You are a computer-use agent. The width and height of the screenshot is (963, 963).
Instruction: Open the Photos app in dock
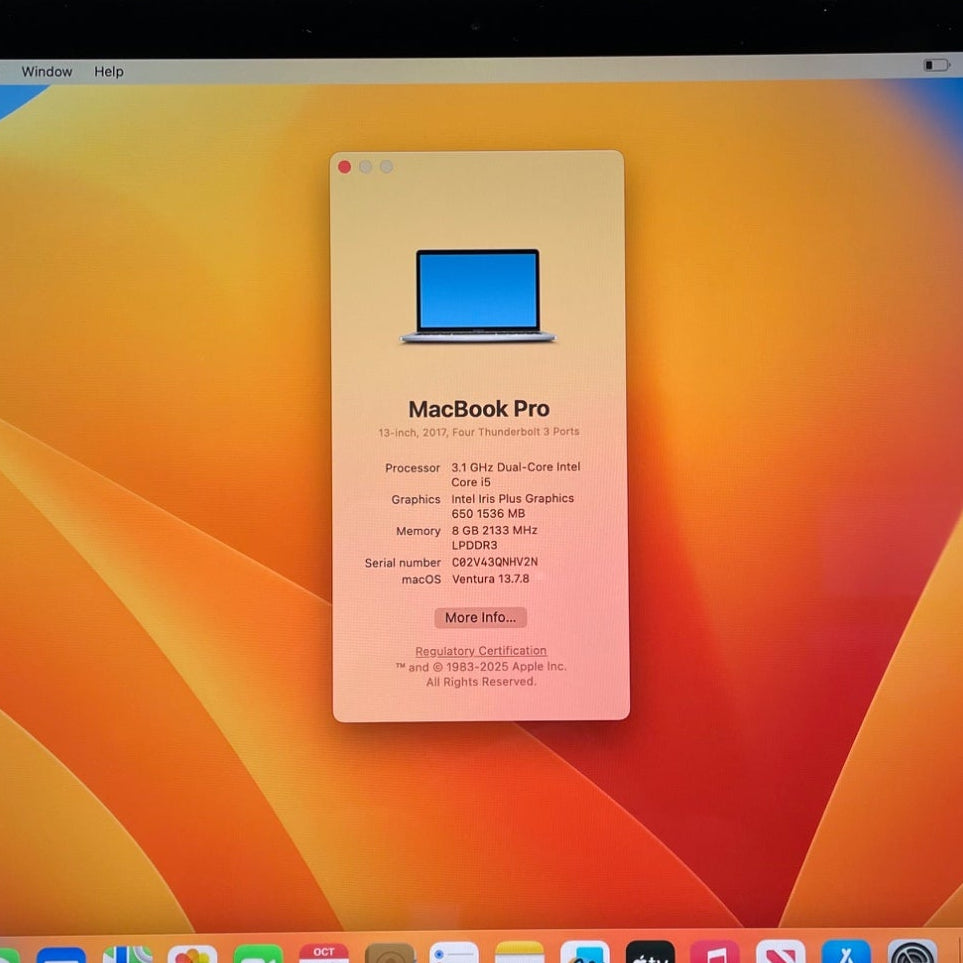coord(192,954)
